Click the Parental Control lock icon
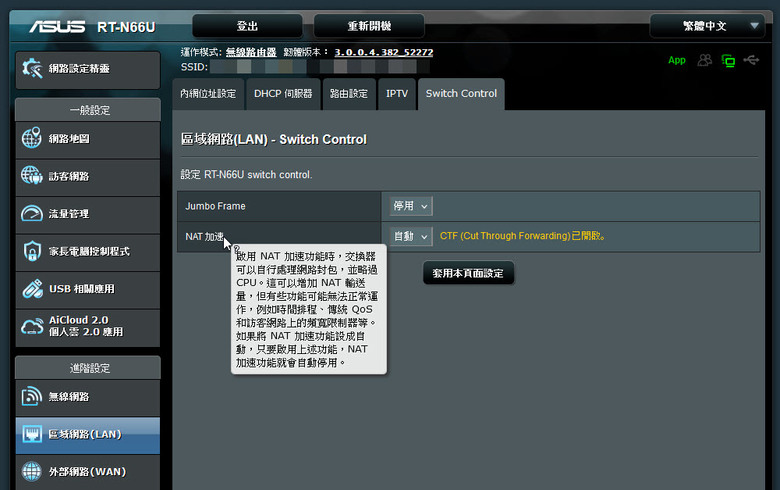780x490 pixels. click(32, 251)
